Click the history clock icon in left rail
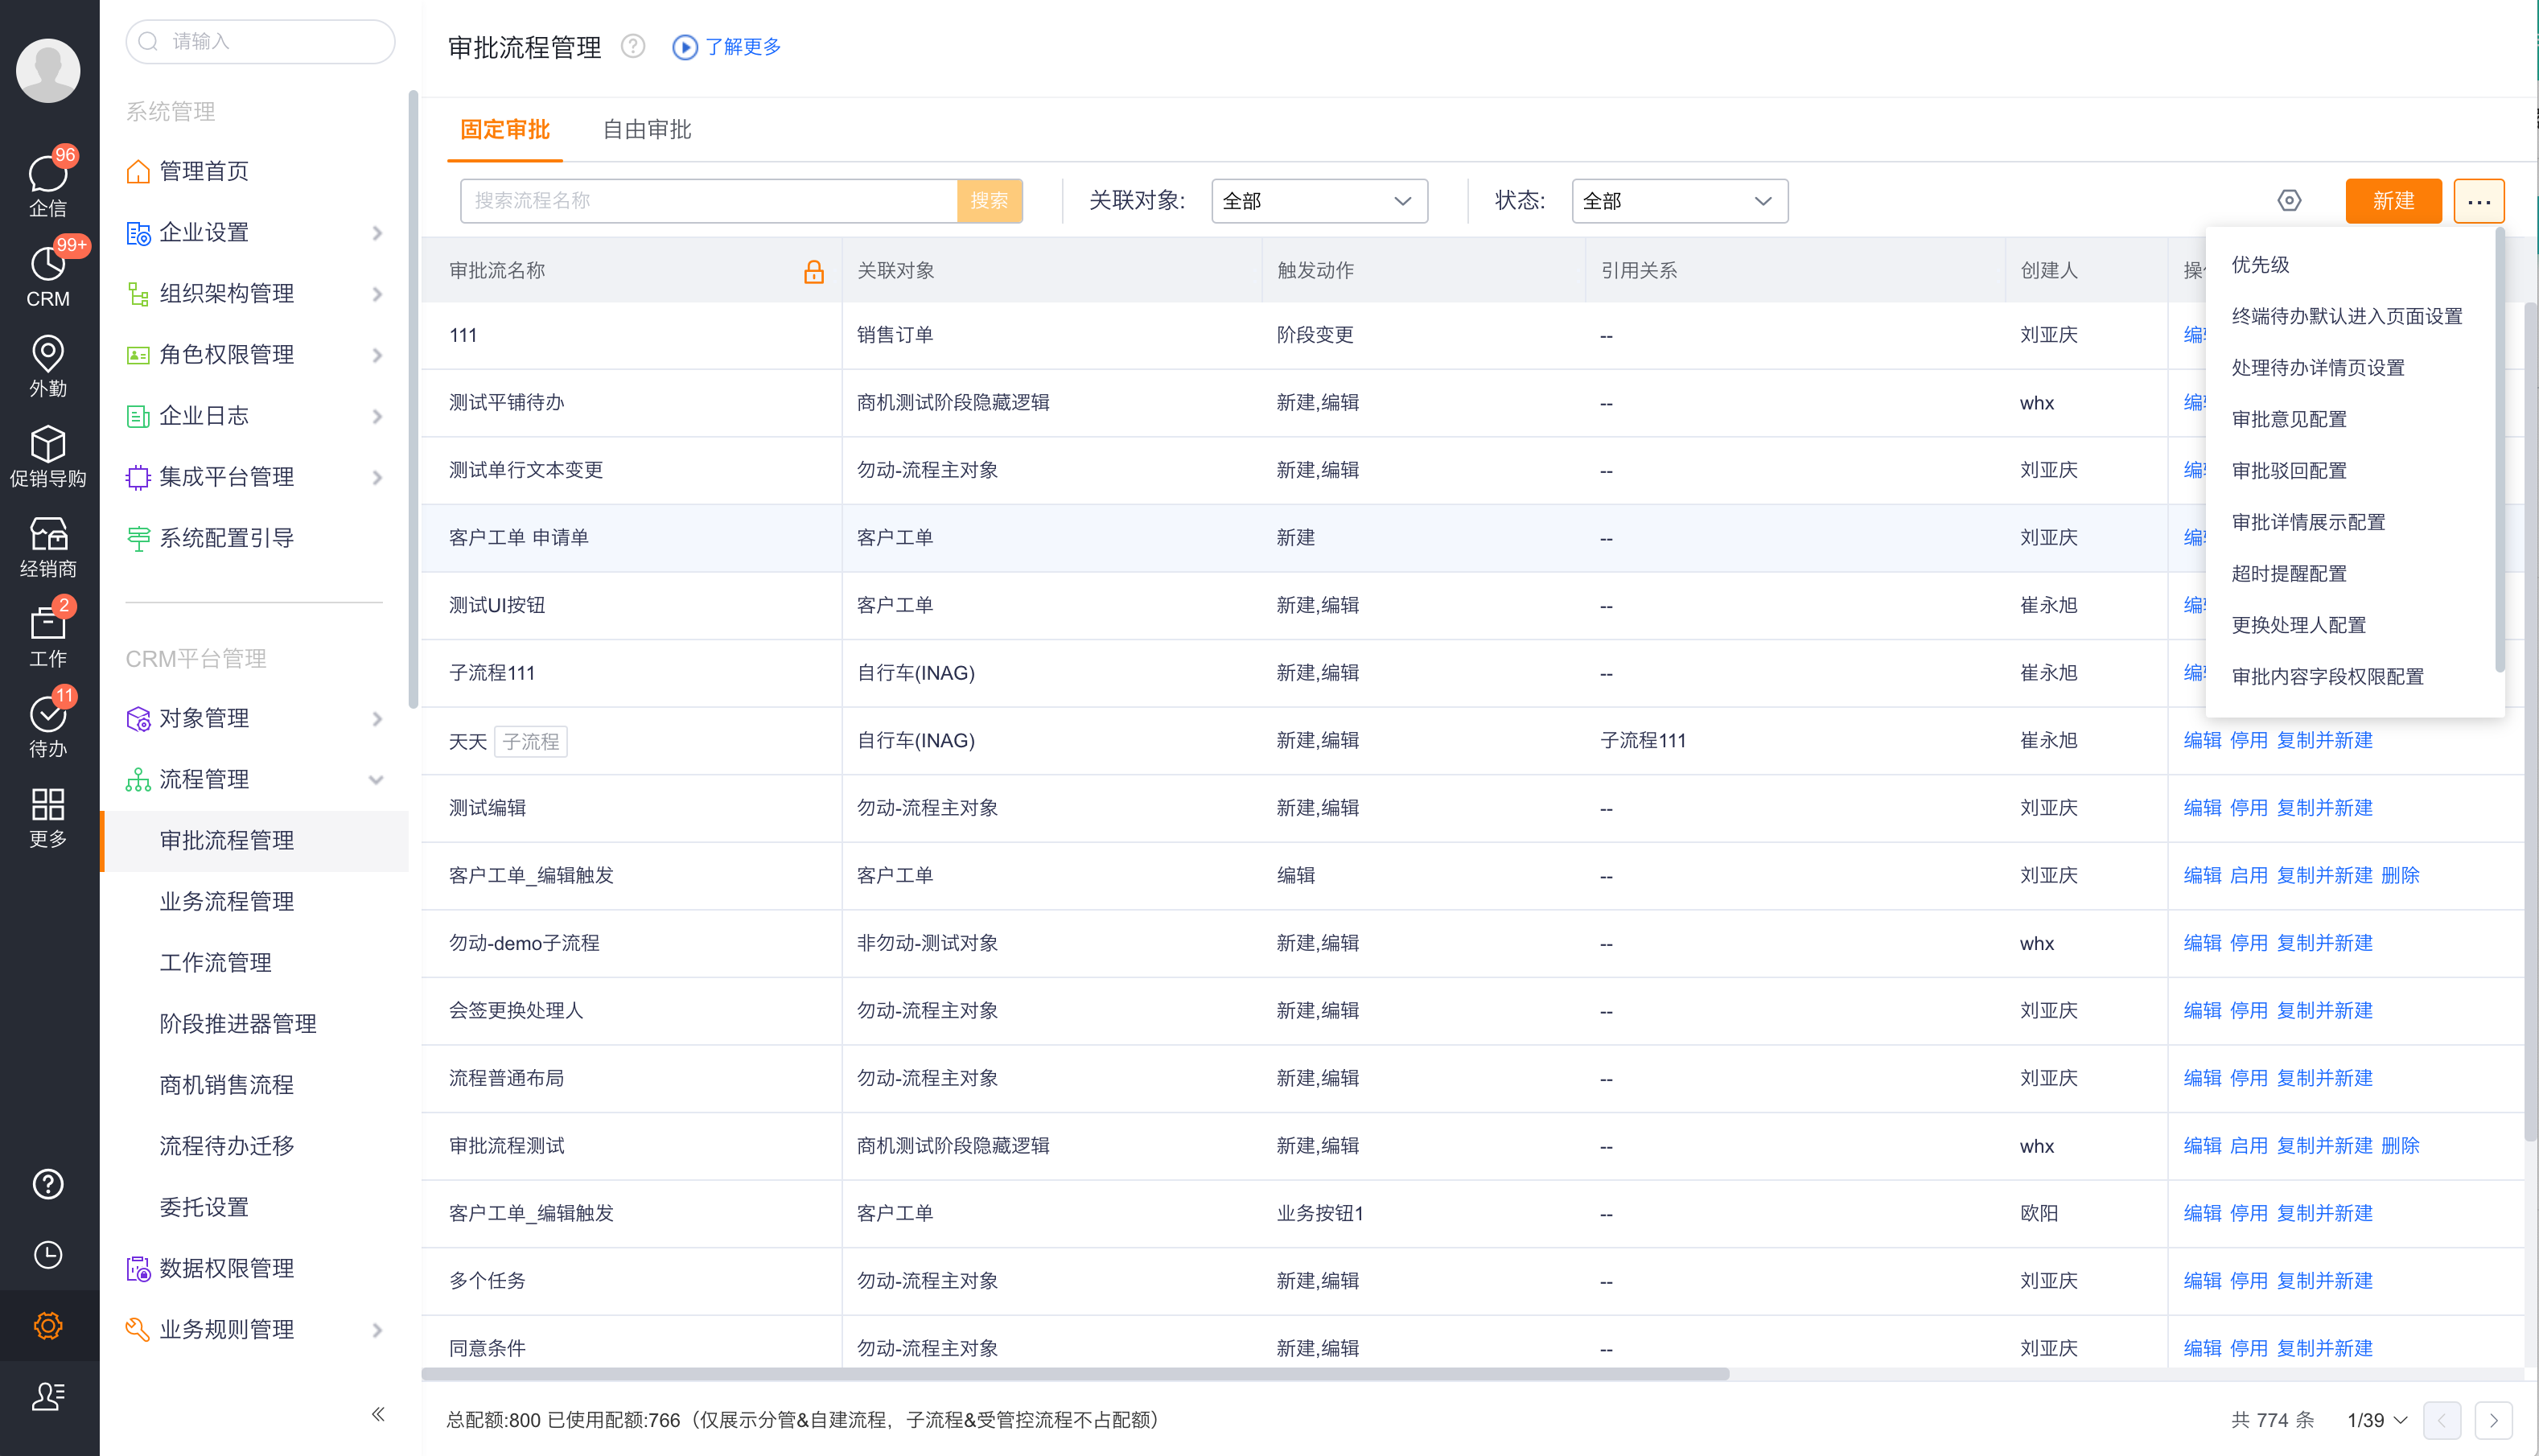This screenshot has height=1456, width=2539. point(48,1254)
